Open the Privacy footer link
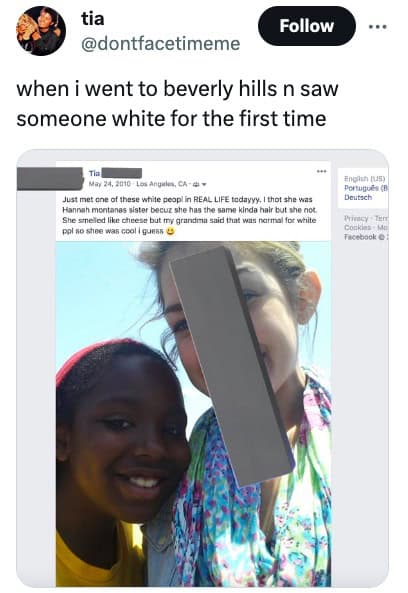This screenshot has height=593, width=408. pyautogui.click(x=355, y=218)
